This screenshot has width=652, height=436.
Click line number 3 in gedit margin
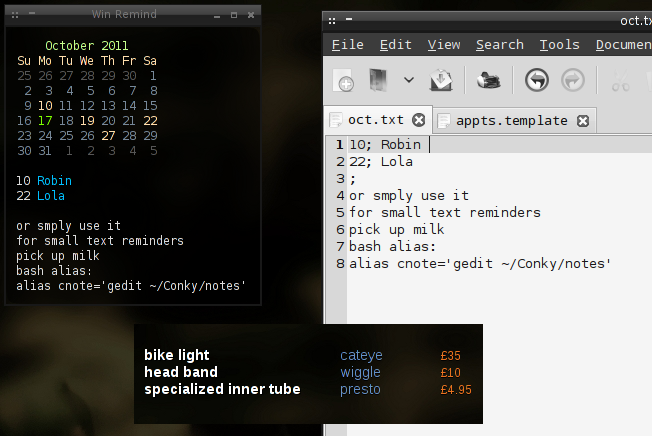[x=341, y=178]
